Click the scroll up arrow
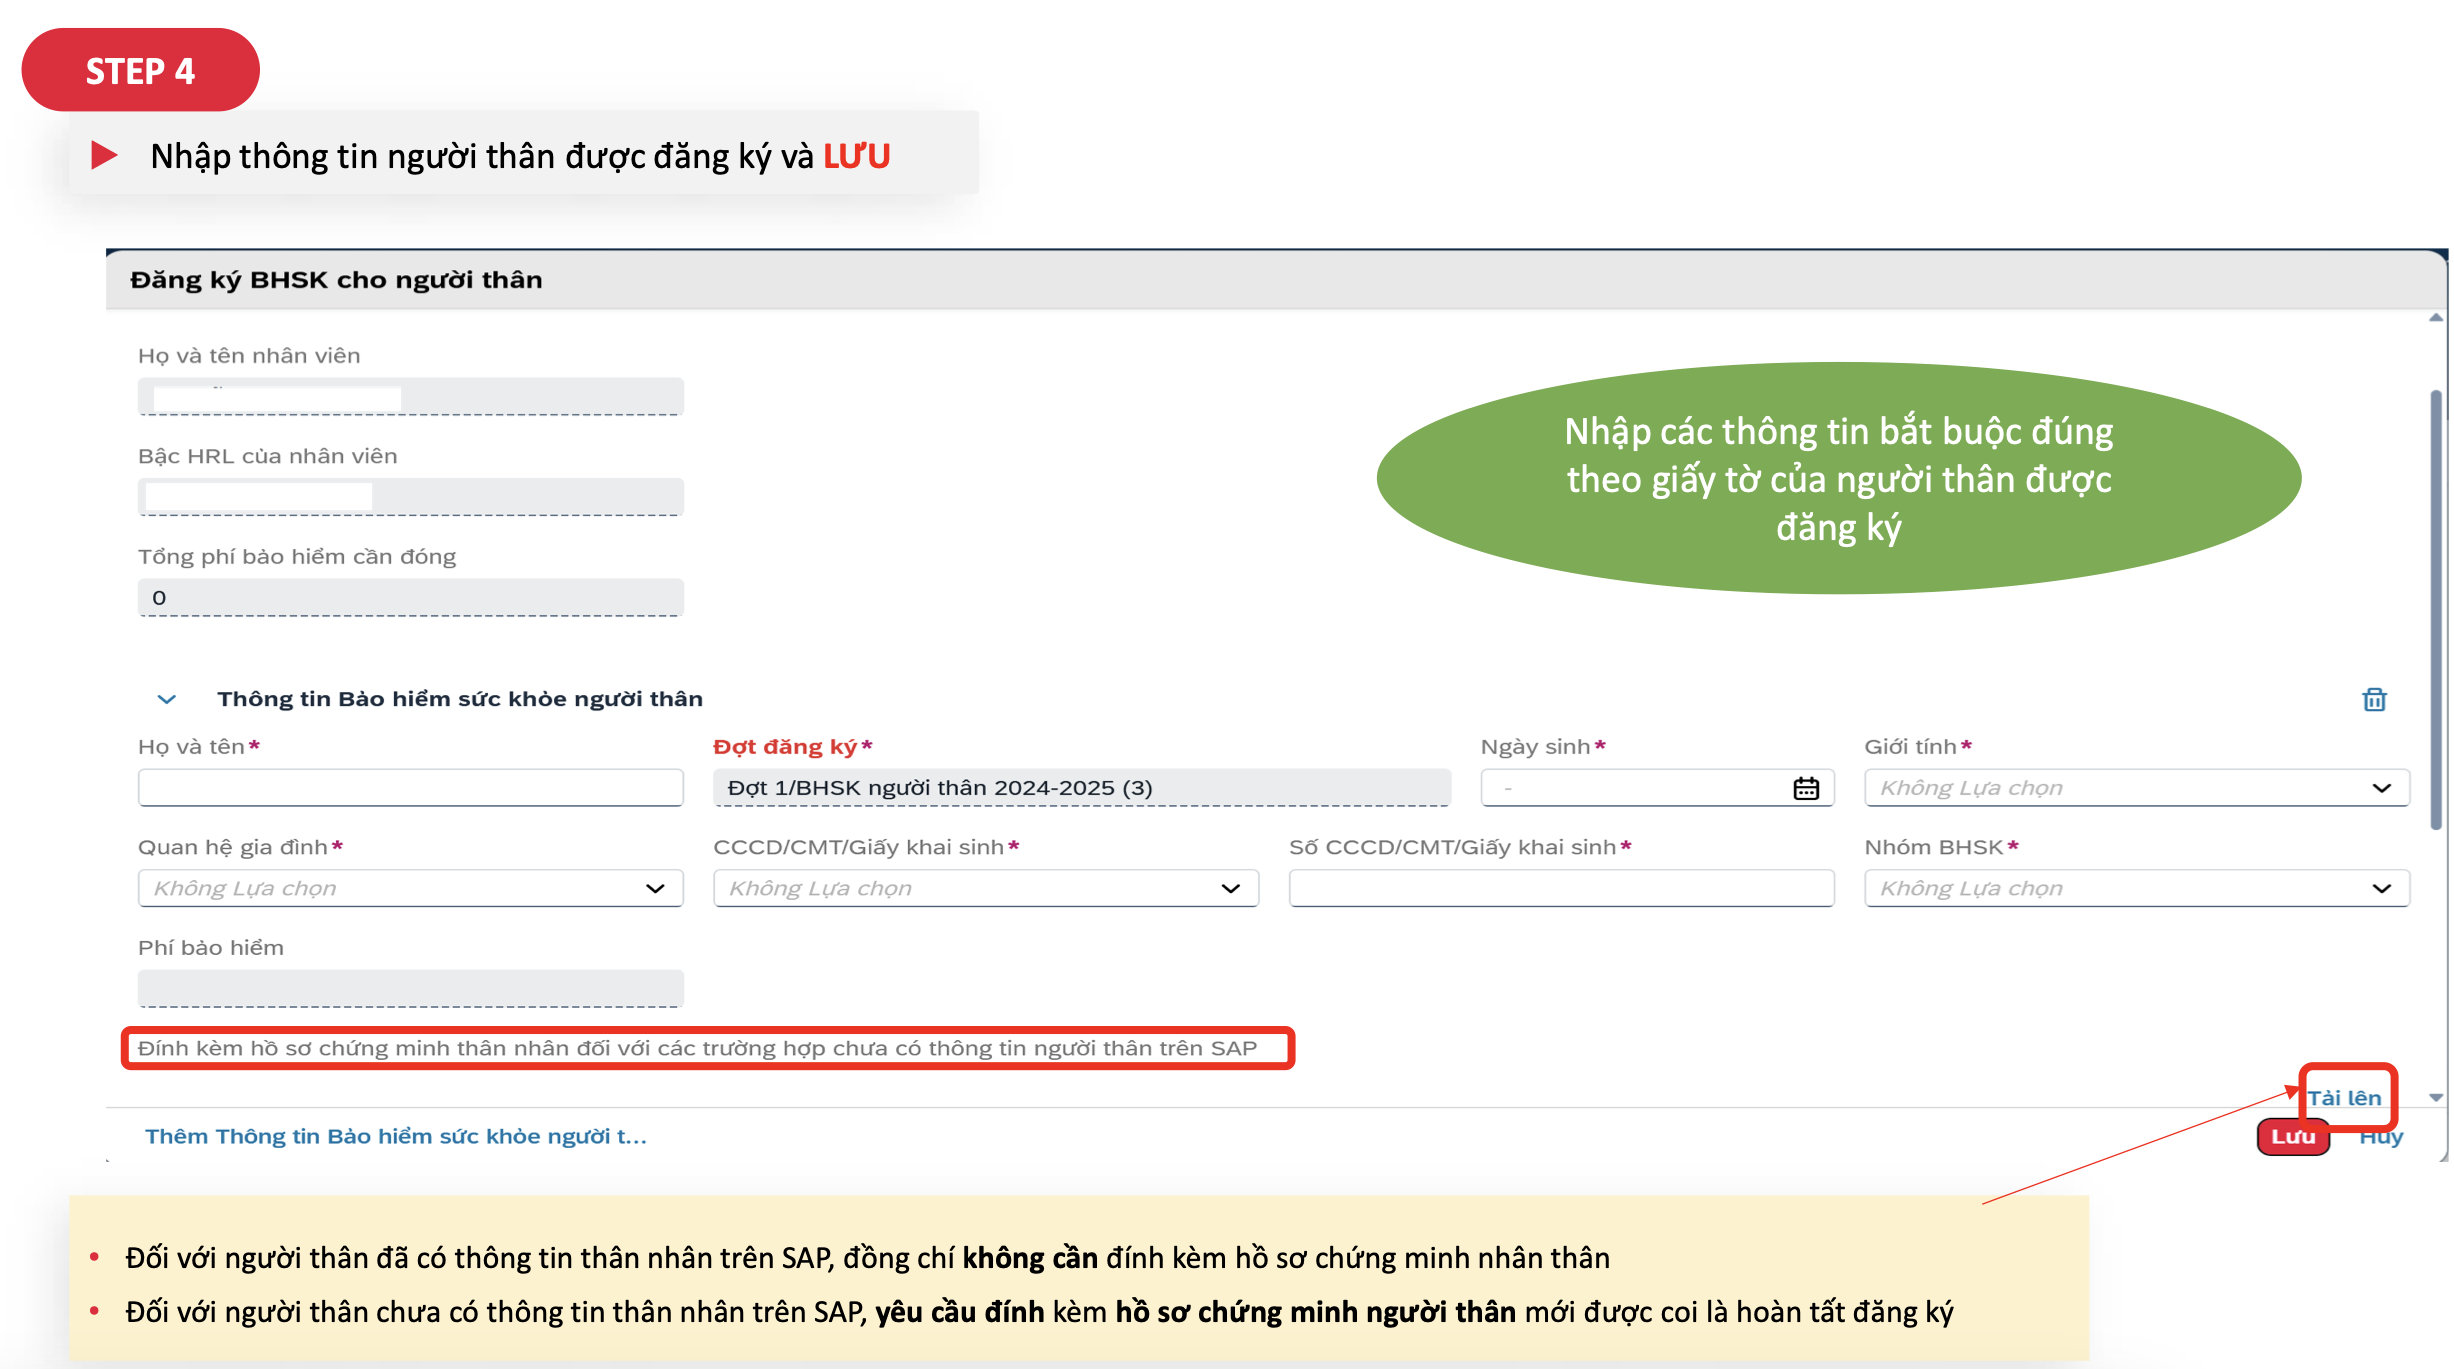This screenshot has width=2454, height=1369. click(x=2436, y=317)
